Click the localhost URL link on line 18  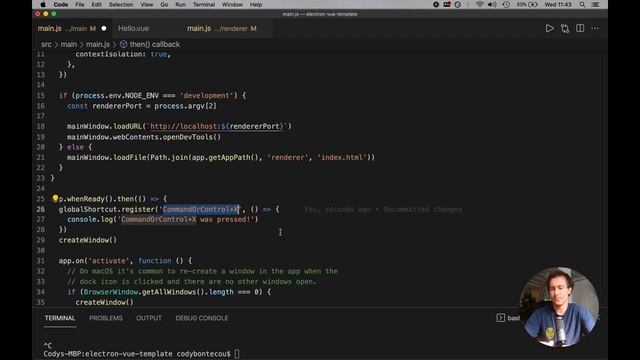click(x=216, y=127)
